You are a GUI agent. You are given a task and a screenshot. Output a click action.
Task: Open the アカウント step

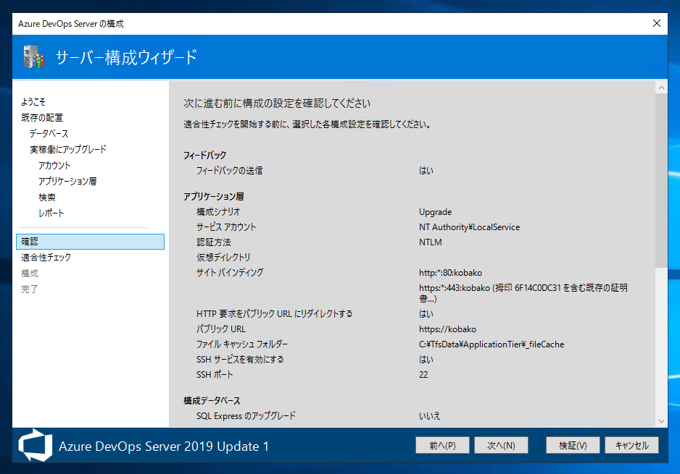(54, 165)
